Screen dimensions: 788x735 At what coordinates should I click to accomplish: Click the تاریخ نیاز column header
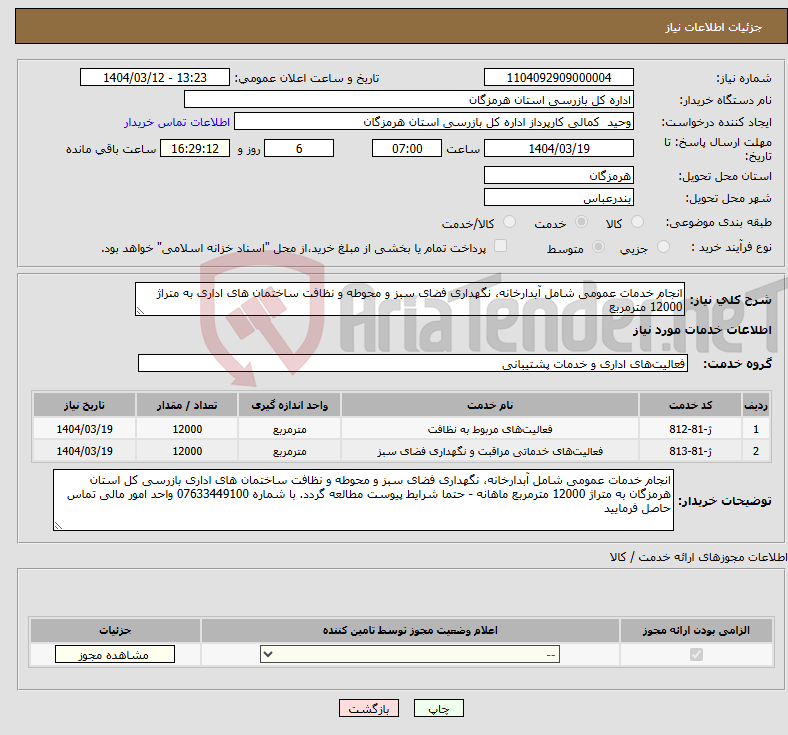click(84, 405)
